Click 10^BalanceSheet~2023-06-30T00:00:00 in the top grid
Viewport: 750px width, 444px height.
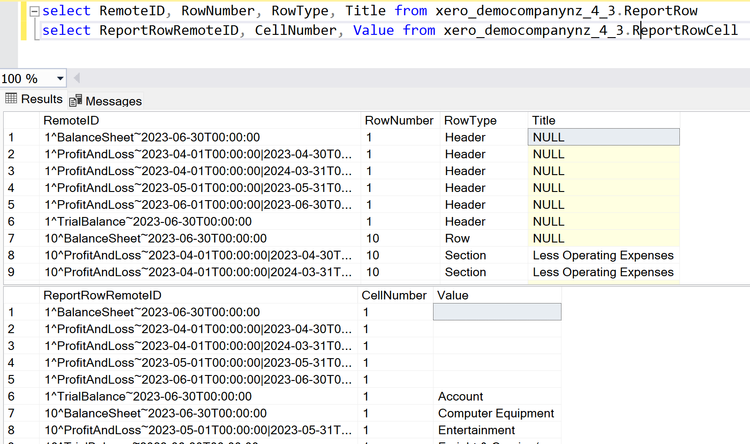pyautogui.click(x=200, y=238)
